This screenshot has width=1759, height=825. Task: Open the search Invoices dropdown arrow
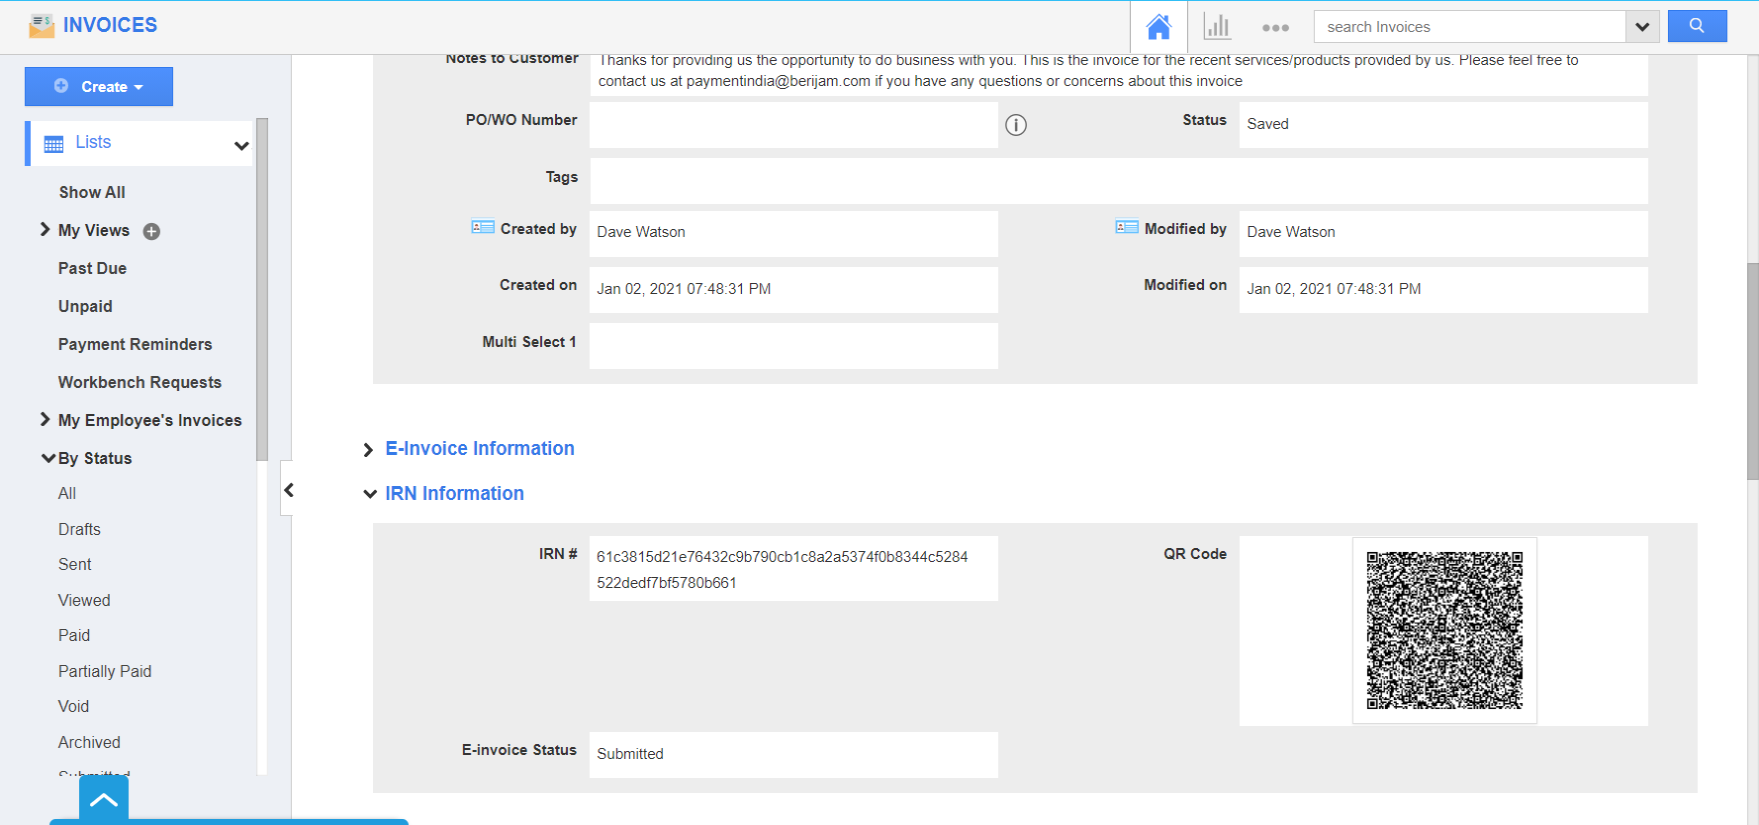point(1641,27)
